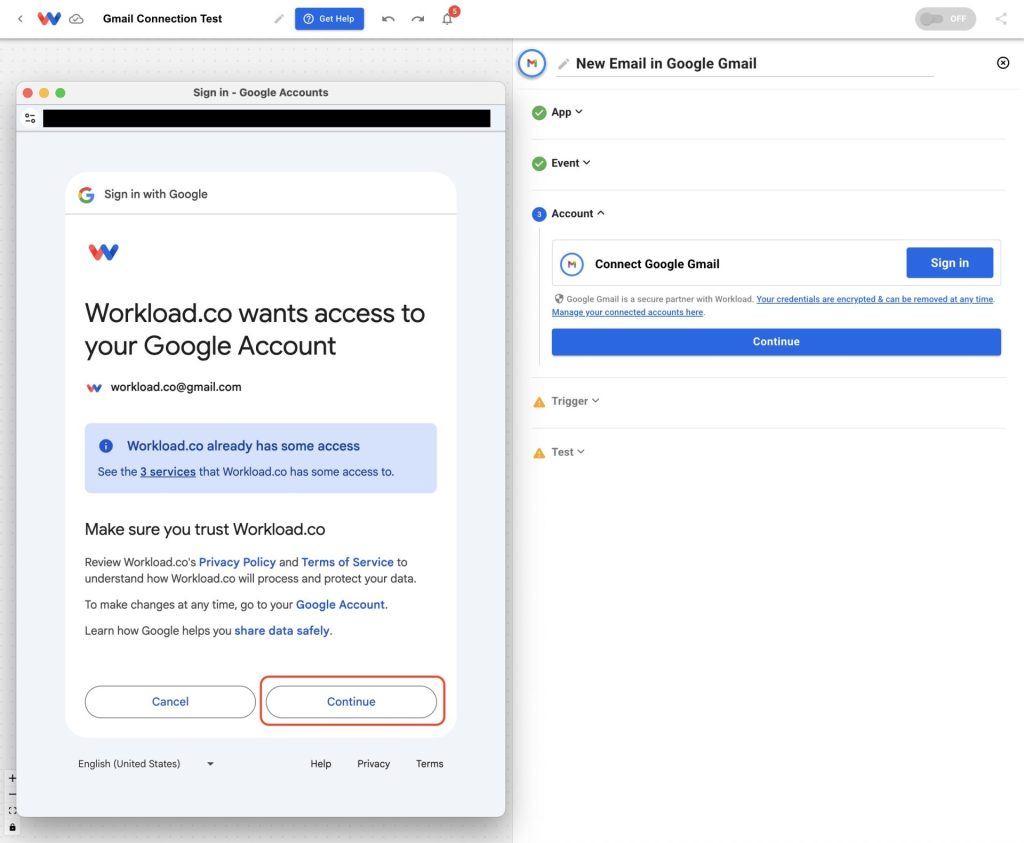Toggle the workflow OFF switch on
Screen dimensions: 1024x843
coord(945,19)
